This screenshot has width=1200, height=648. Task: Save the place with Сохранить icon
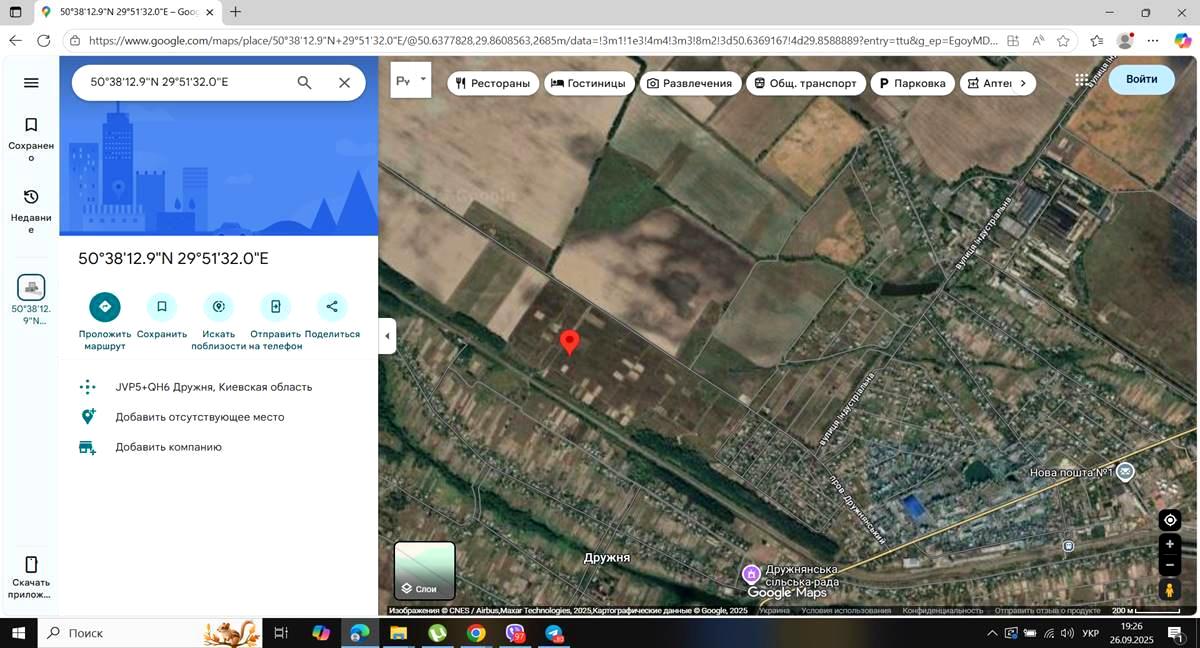click(161, 307)
